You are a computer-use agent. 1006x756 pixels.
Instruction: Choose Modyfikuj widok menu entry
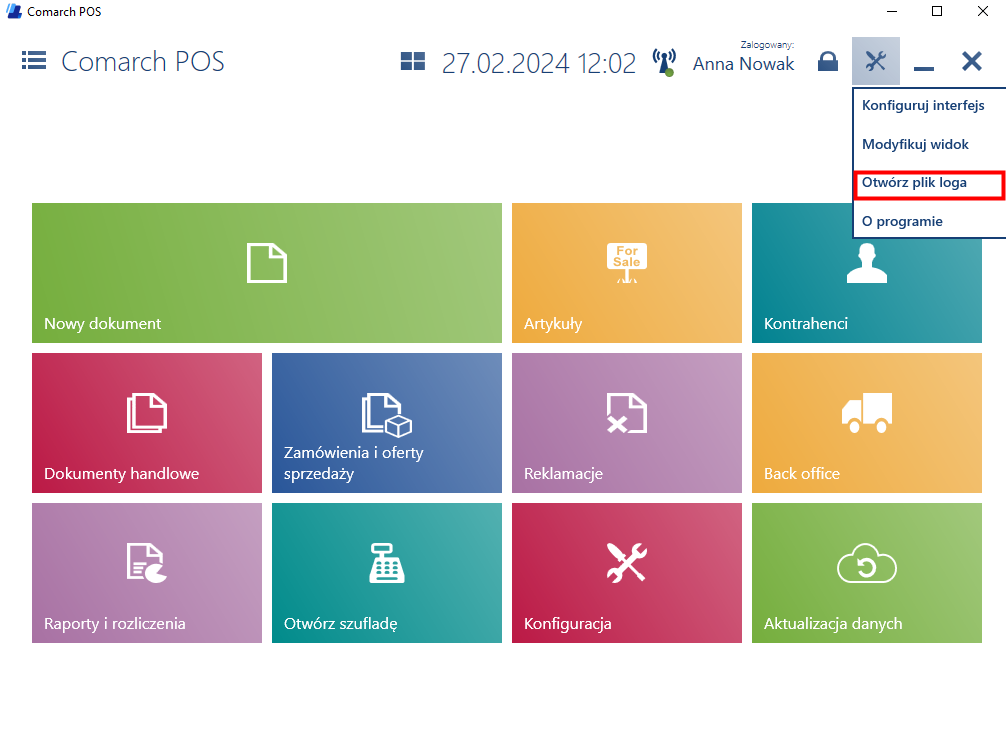tap(915, 144)
